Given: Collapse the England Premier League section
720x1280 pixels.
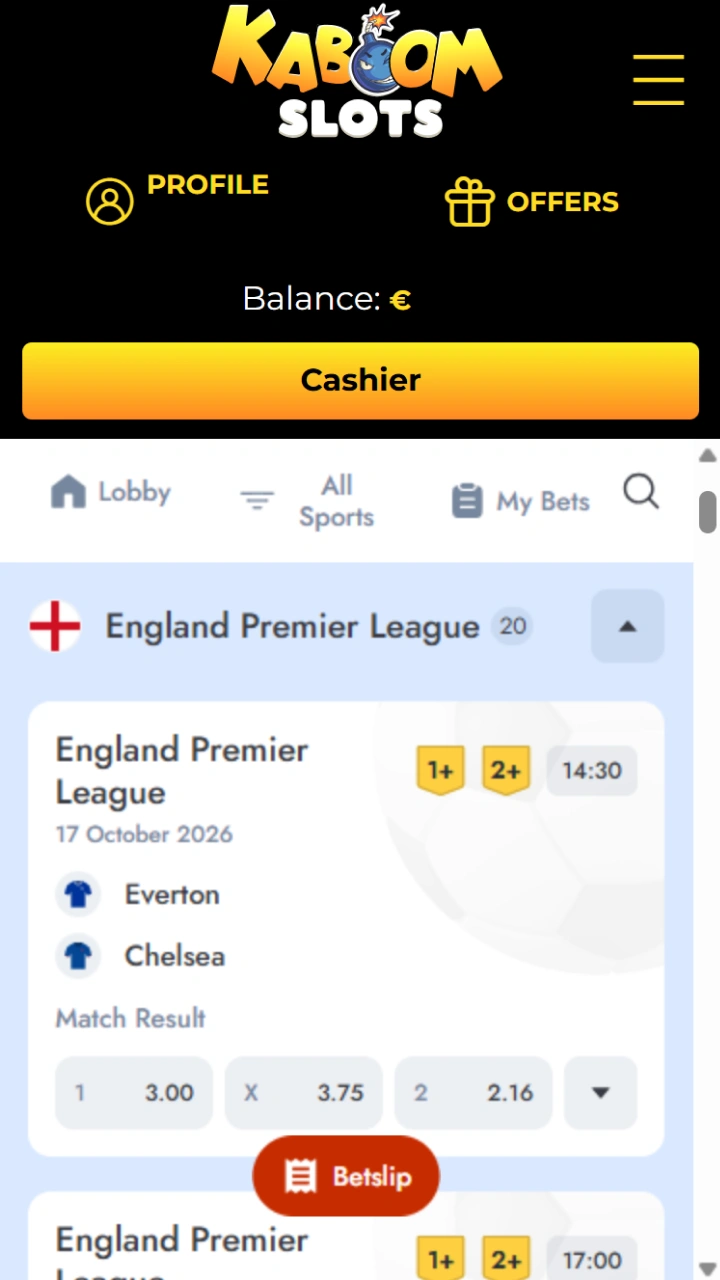Looking at the screenshot, I should click(627, 626).
